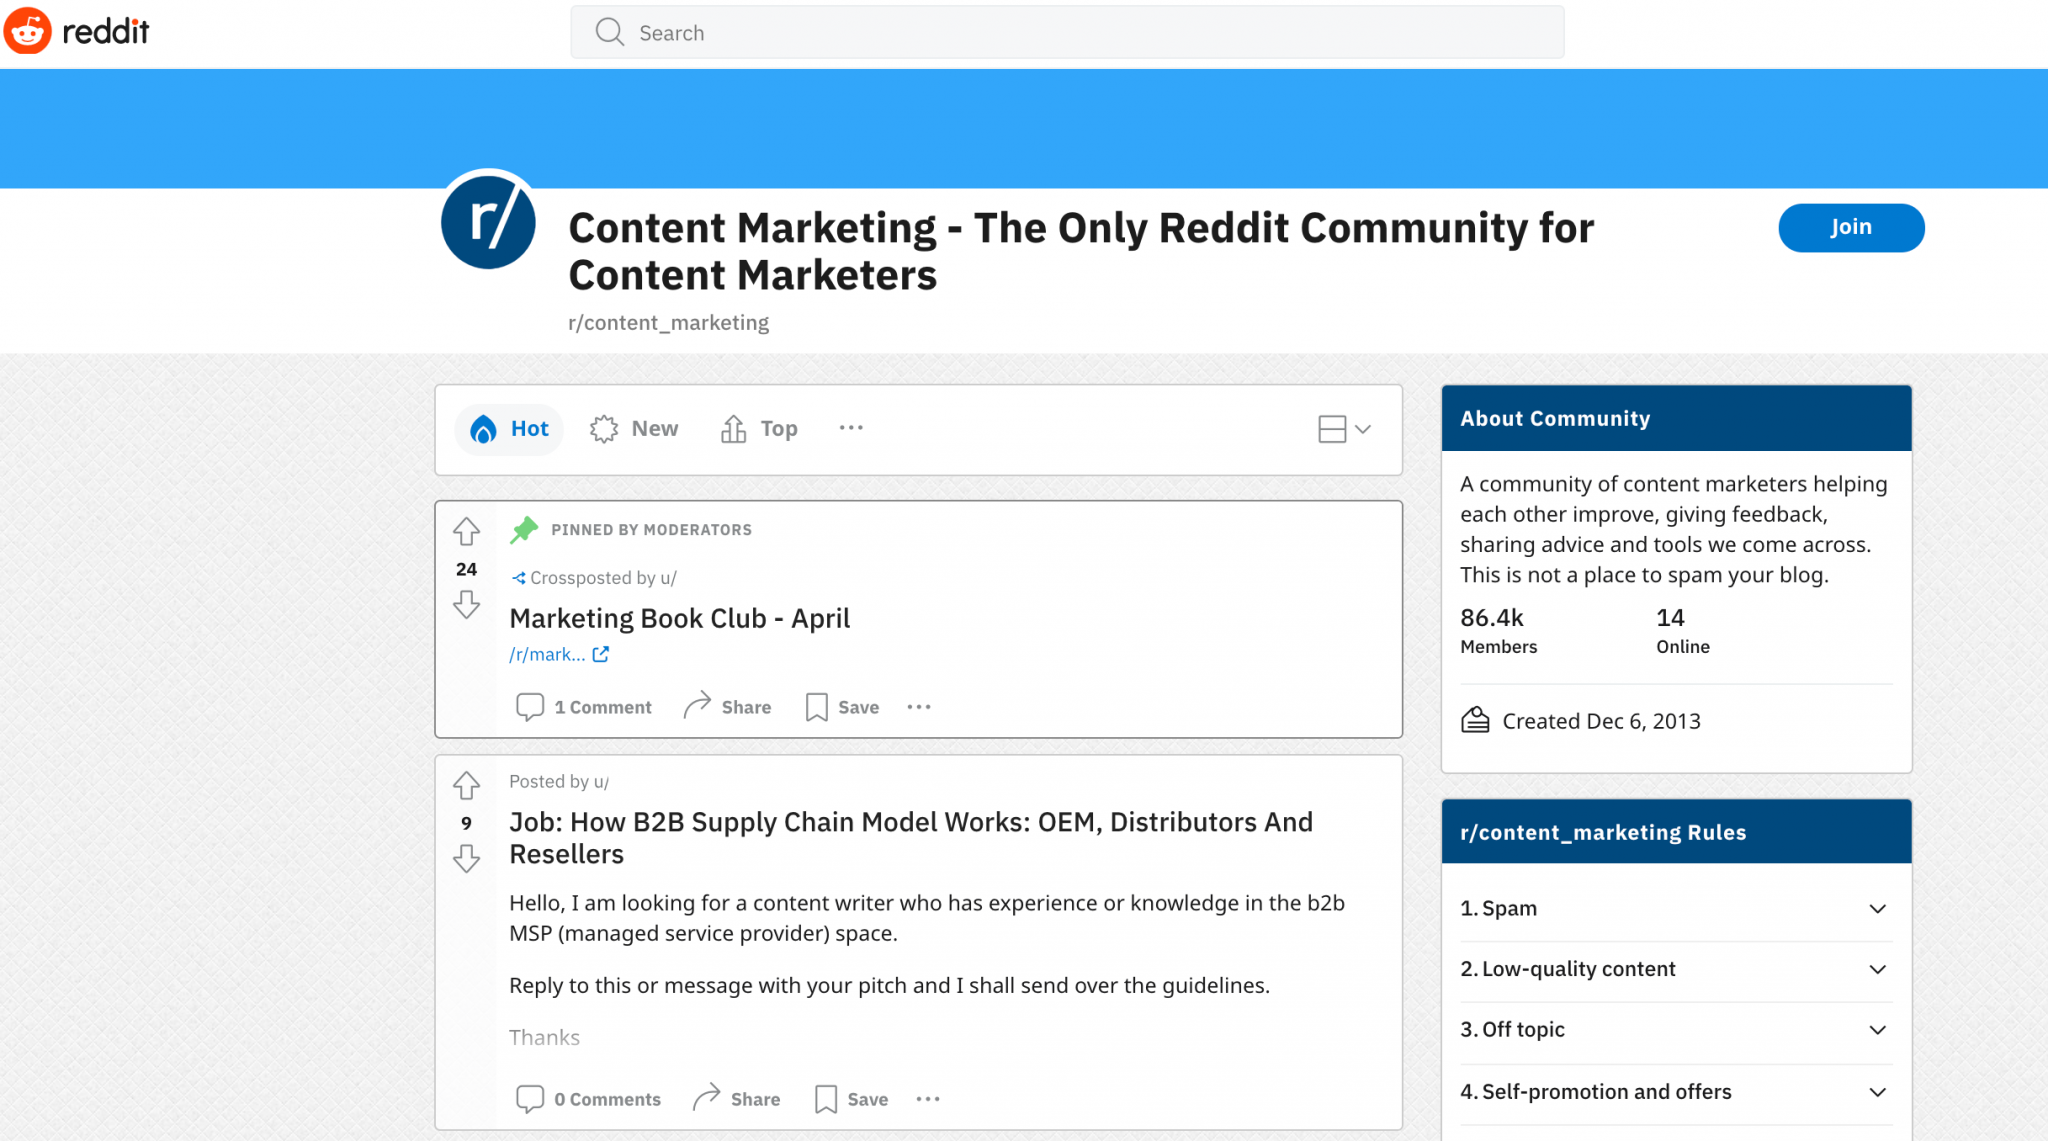The image size is (2048, 1141).
Task: Downvote the B2B Supply Chain job post
Action: 466,858
